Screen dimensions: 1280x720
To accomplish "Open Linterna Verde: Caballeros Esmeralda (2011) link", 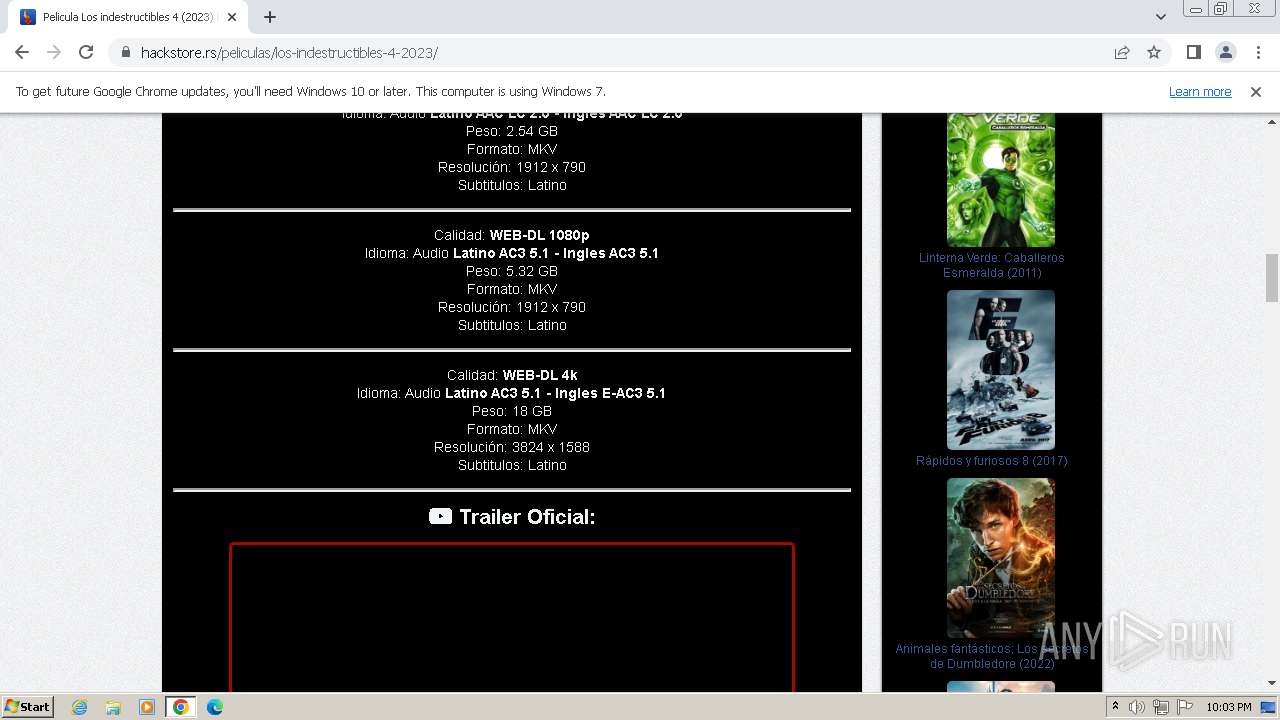I will [991, 265].
